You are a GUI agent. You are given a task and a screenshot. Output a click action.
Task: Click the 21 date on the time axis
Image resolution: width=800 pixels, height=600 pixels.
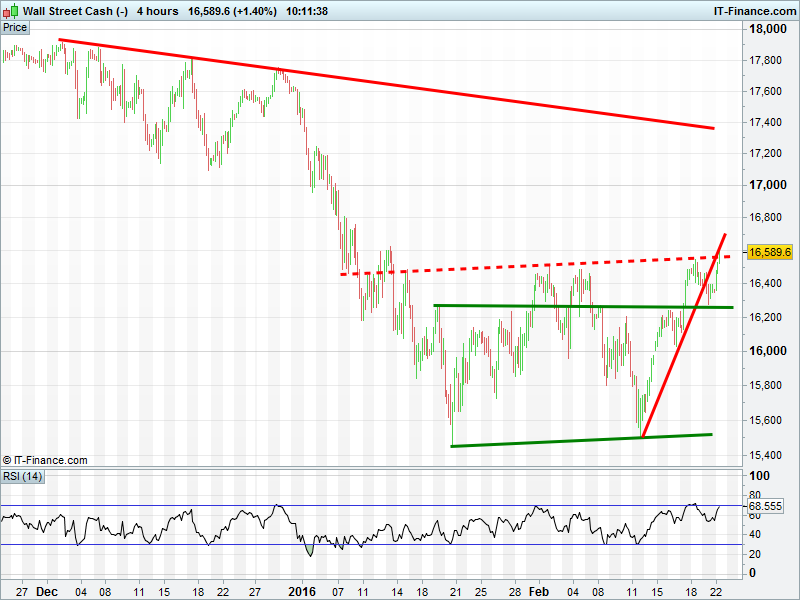456,592
